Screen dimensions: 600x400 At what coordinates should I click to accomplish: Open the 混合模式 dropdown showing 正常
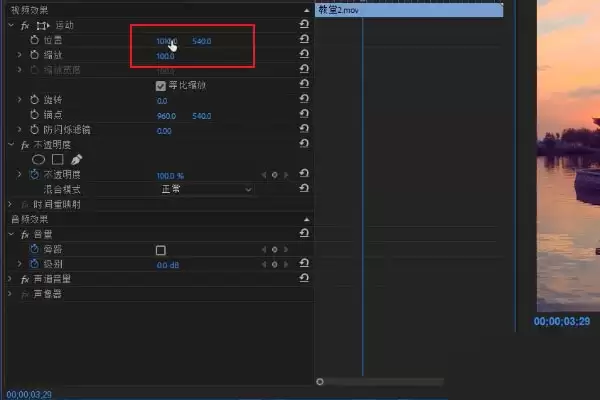206,189
